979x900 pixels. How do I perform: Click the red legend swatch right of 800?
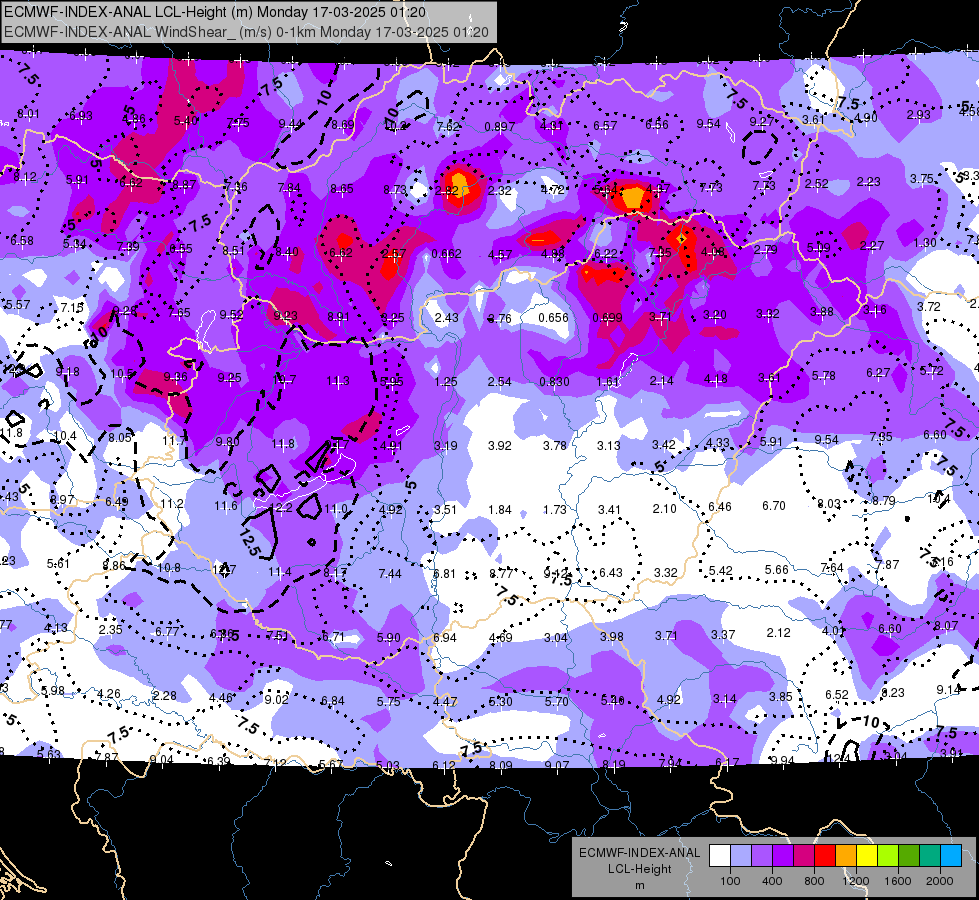coord(825,856)
